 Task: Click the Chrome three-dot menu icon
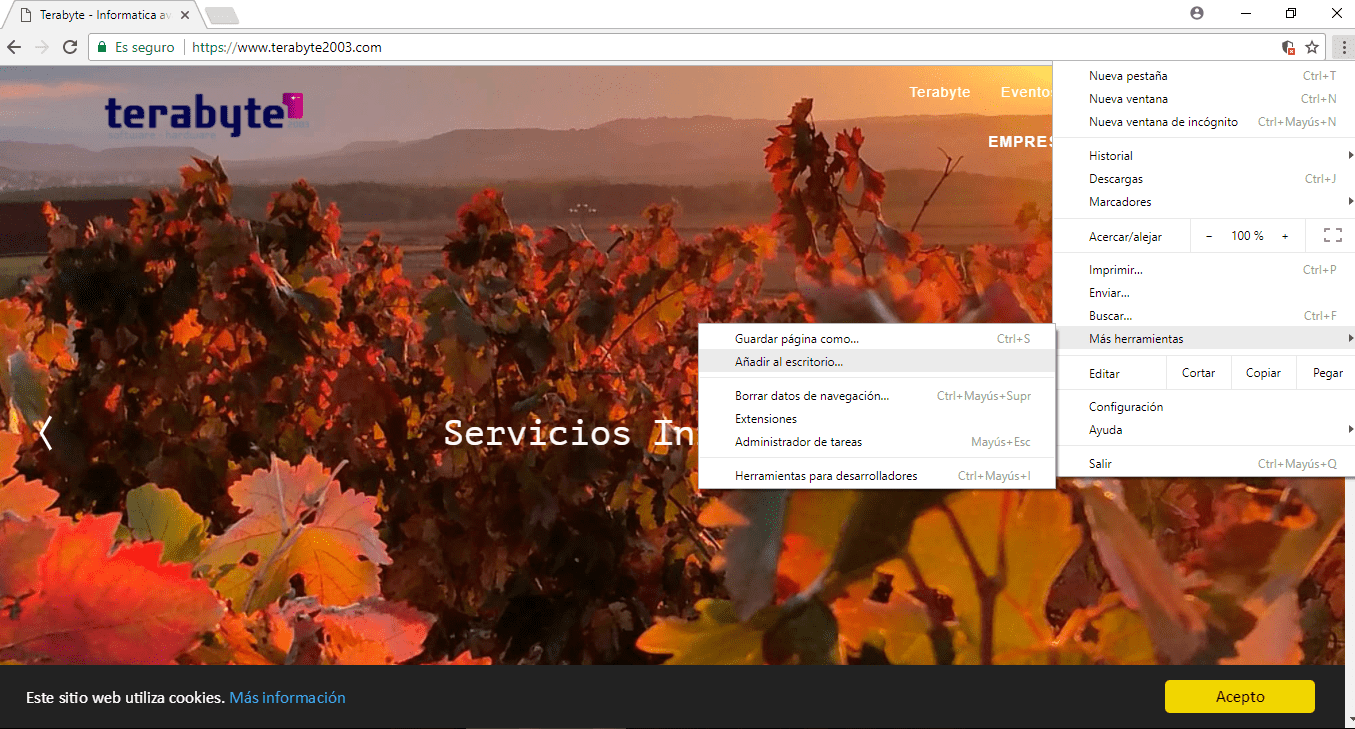click(x=1342, y=47)
